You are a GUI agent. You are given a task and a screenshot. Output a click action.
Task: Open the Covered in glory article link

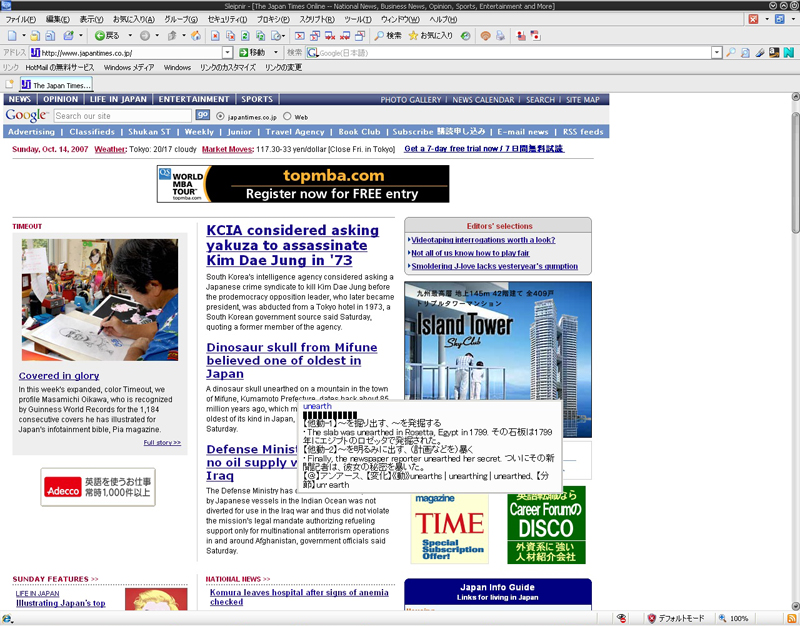59,376
